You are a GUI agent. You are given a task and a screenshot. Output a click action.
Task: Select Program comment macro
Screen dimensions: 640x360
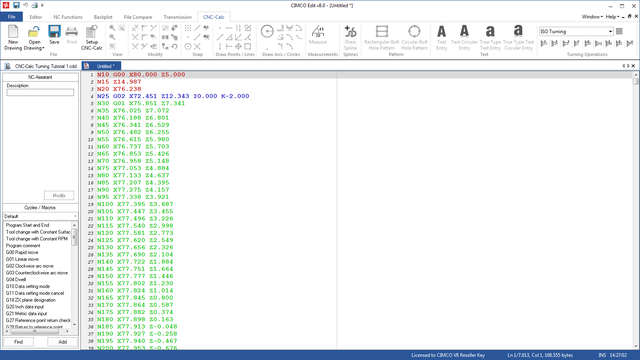click(23, 246)
